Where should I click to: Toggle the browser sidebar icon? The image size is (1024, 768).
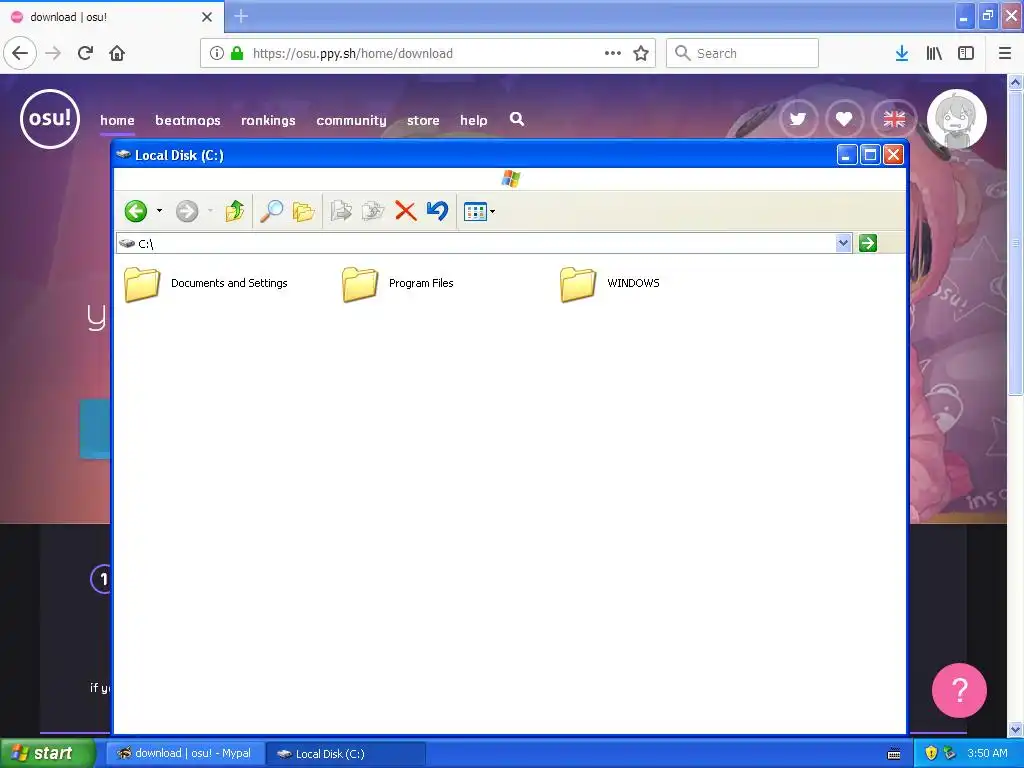click(x=966, y=53)
